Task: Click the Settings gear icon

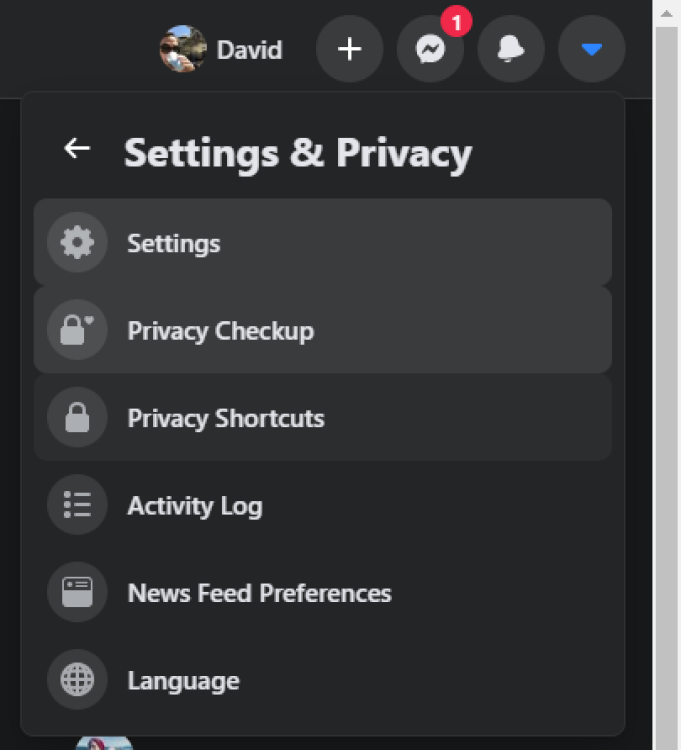Action: pos(77,243)
